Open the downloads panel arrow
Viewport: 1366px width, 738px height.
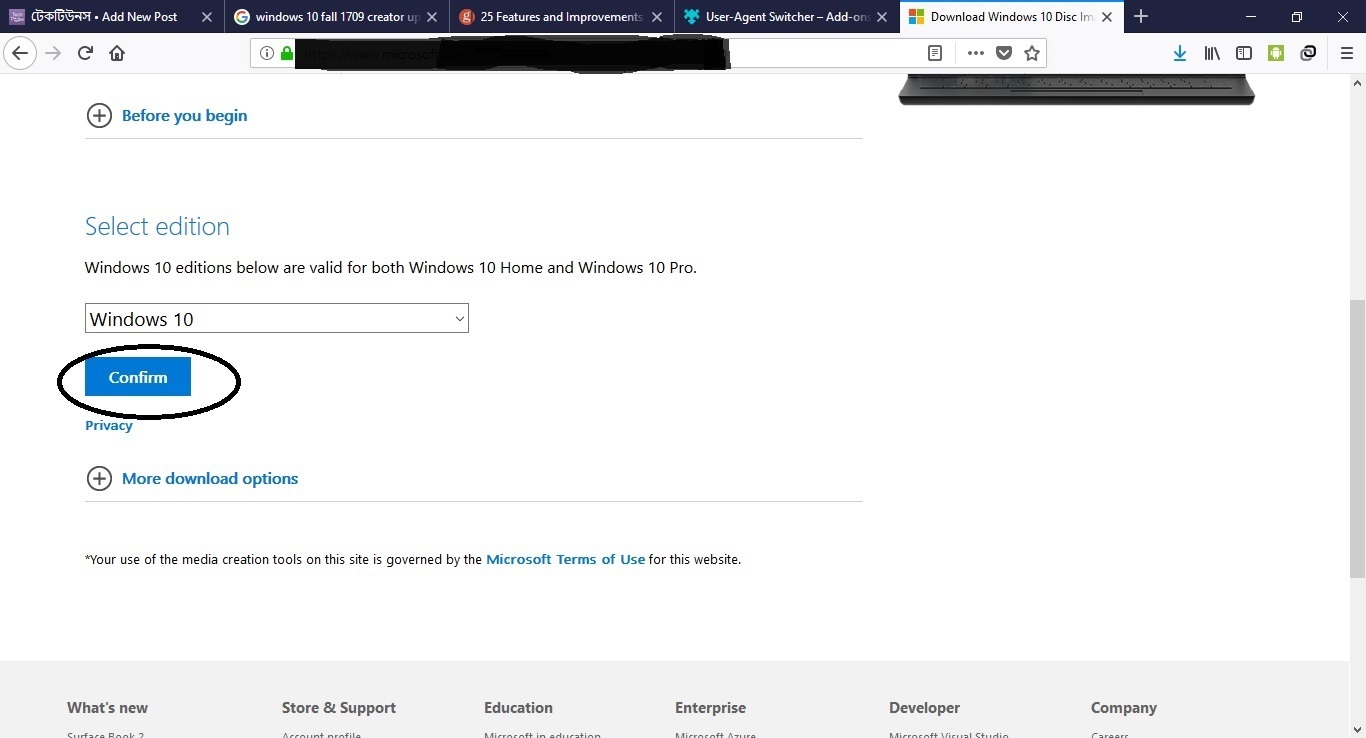click(x=1180, y=54)
